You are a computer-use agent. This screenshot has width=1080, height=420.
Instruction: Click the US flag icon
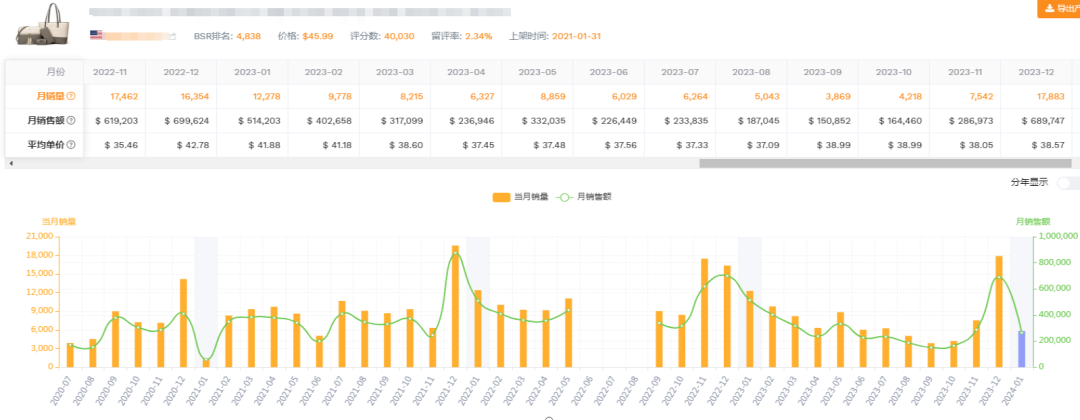point(96,35)
